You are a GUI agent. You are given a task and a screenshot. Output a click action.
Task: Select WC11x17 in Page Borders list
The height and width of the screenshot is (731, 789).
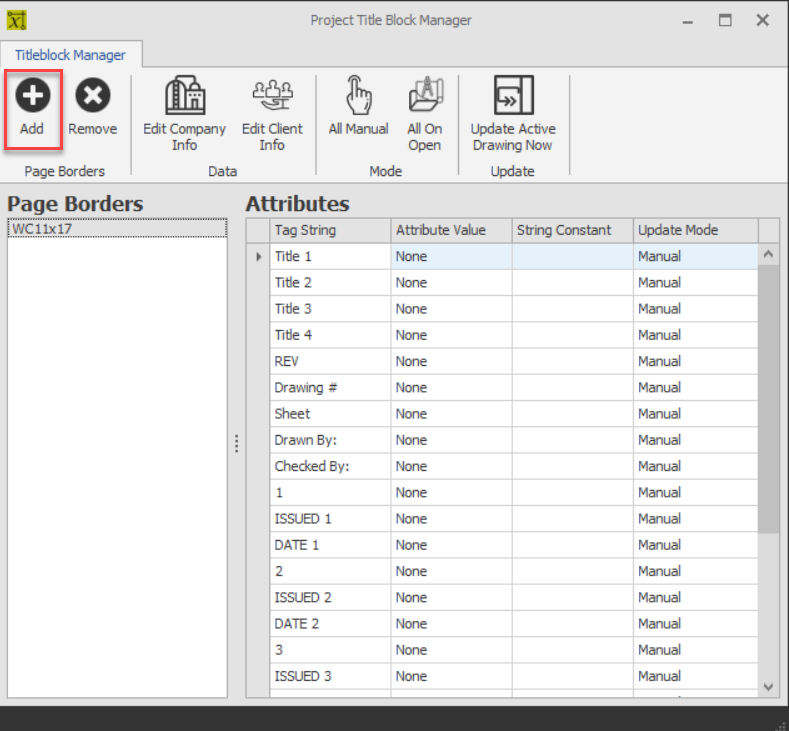pyautogui.click(x=117, y=229)
